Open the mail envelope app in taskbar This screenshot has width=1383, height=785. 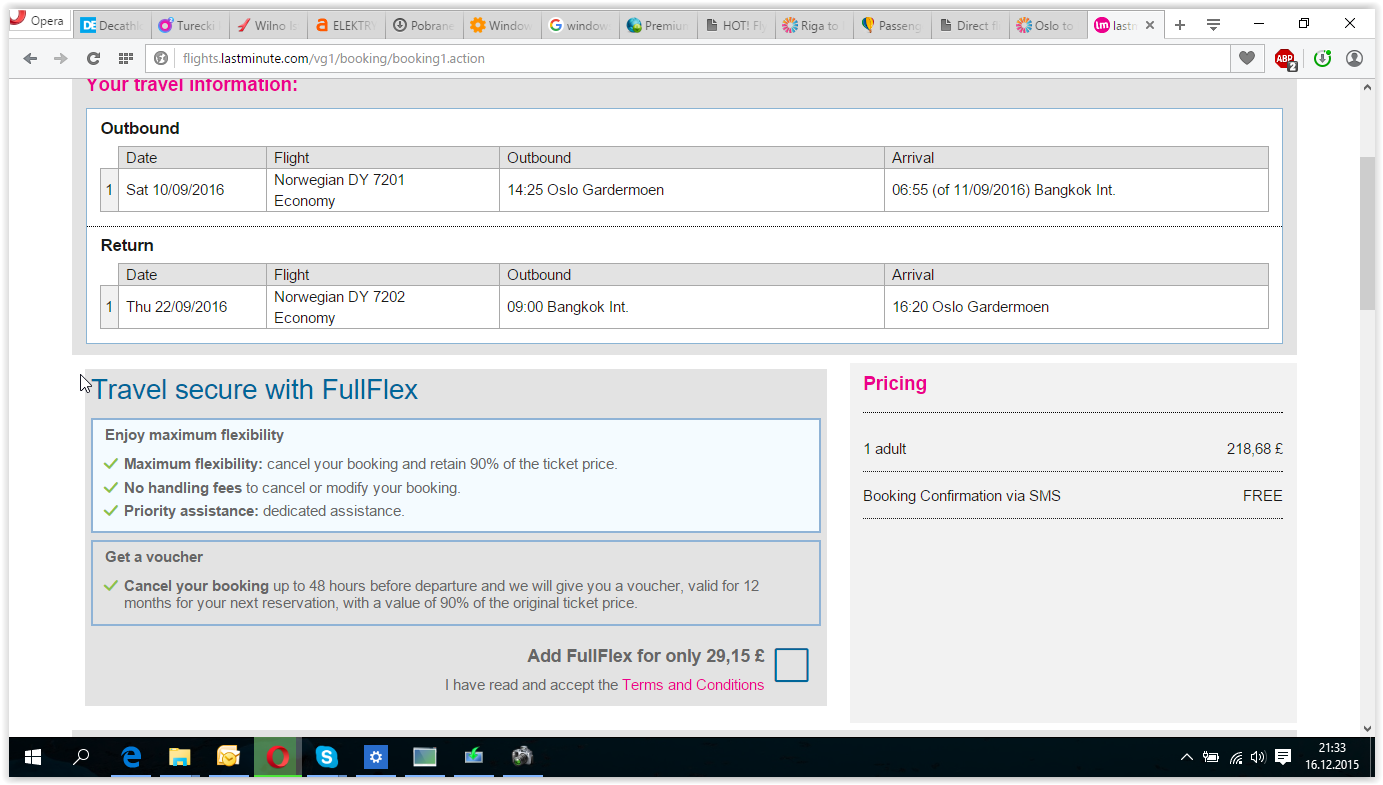(x=229, y=757)
